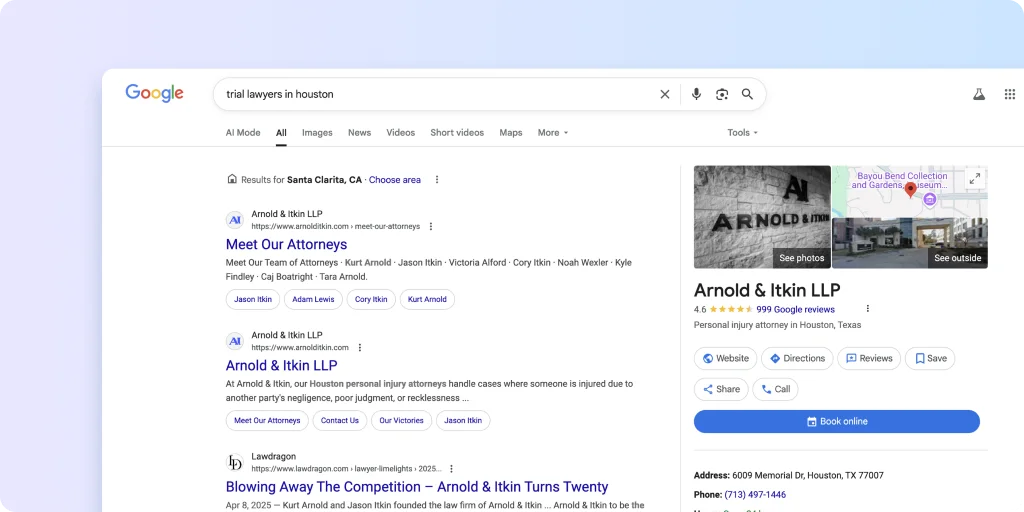Open Google Lens image search icon
The height and width of the screenshot is (512, 1024).
click(x=722, y=94)
